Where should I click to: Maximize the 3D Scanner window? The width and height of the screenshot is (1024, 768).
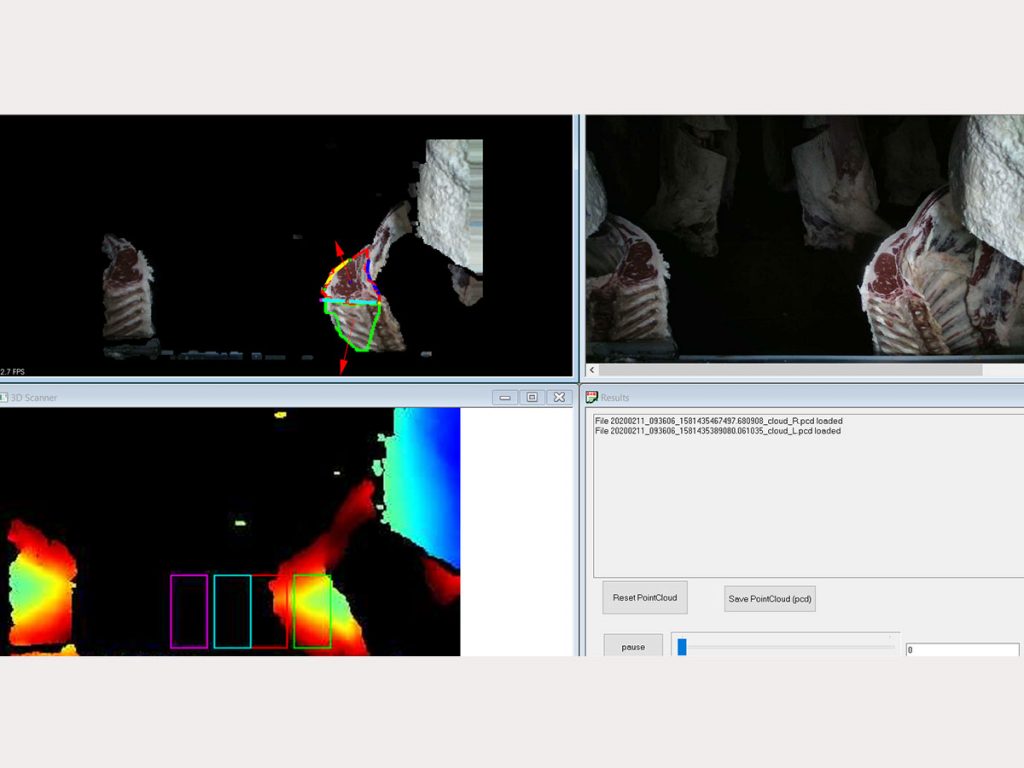[532, 397]
